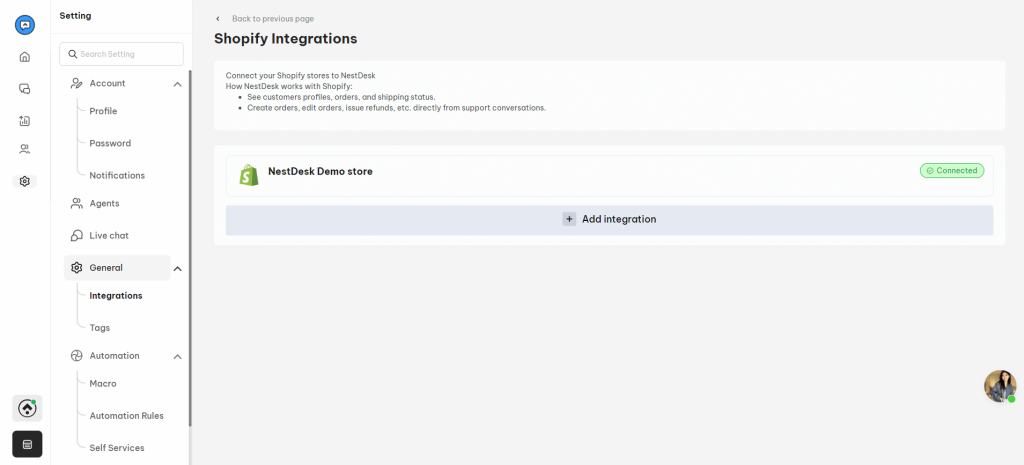Collapse the Account section chevron
The width and height of the screenshot is (1024, 465).
pyautogui.click(x=177, y=84)
